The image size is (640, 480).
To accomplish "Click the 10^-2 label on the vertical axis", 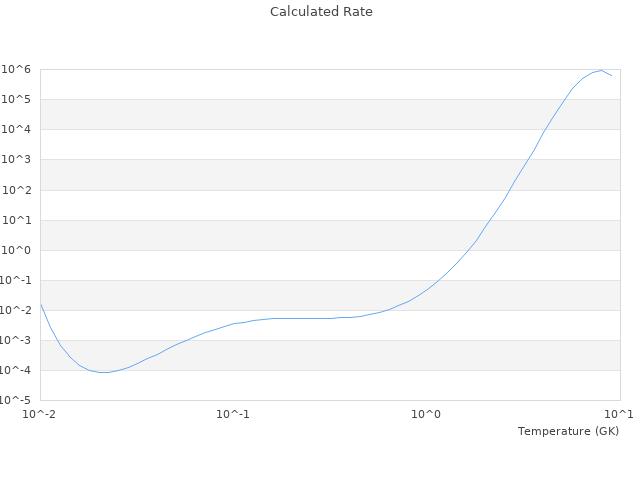I will pos(16,310).
